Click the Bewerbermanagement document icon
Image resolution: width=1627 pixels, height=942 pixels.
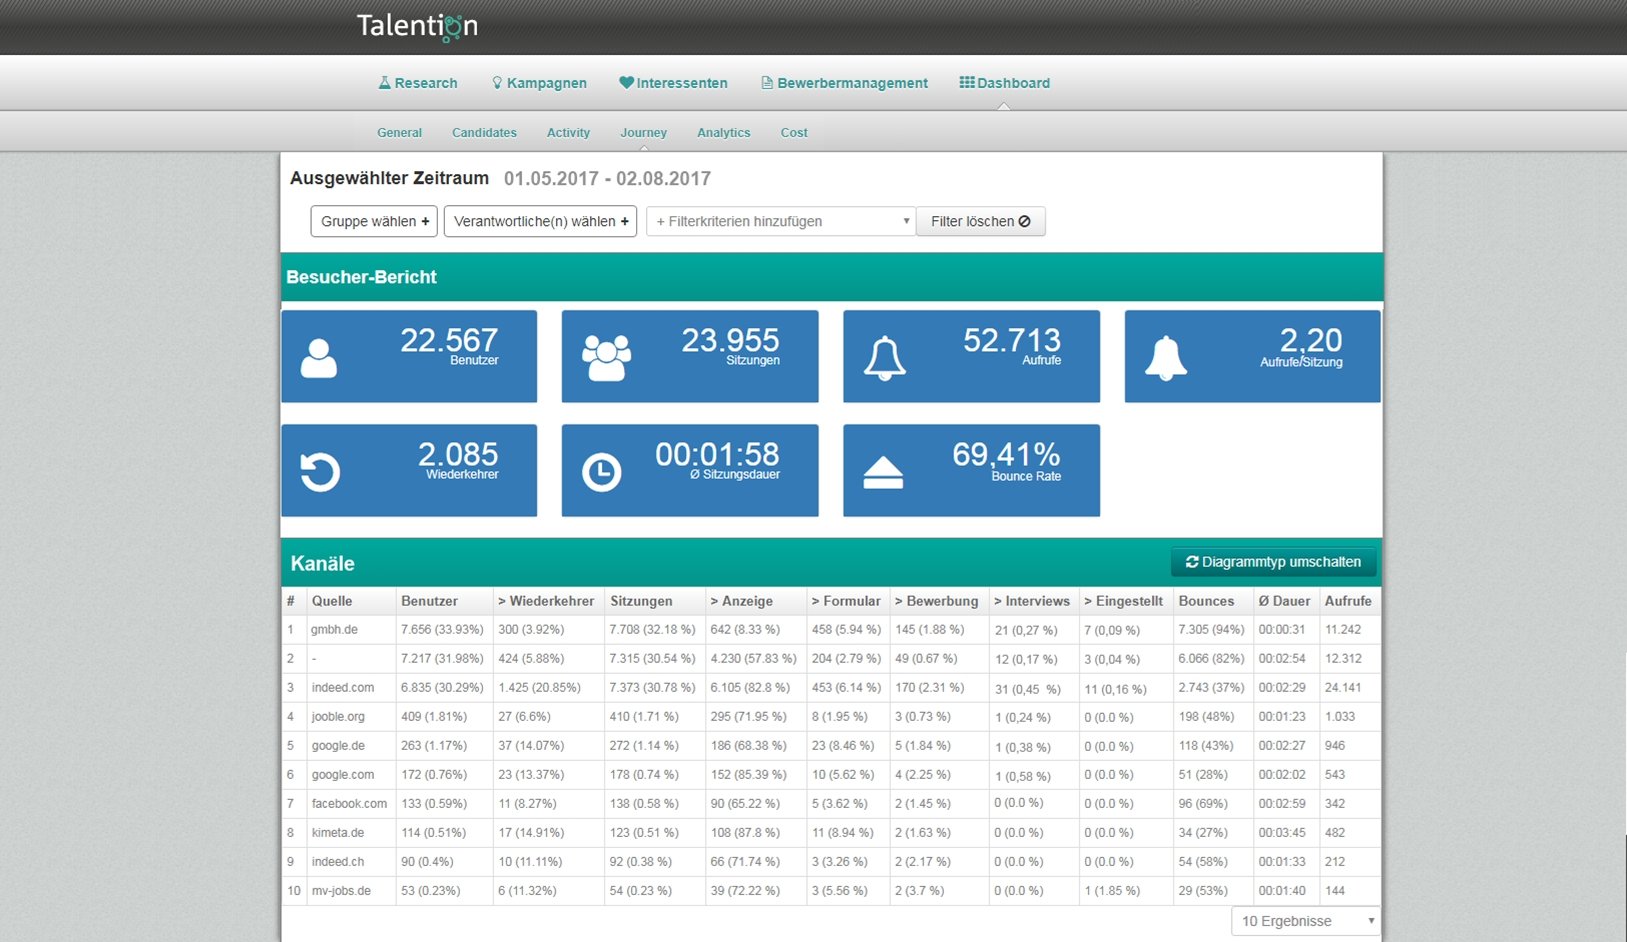coord(767,83)
